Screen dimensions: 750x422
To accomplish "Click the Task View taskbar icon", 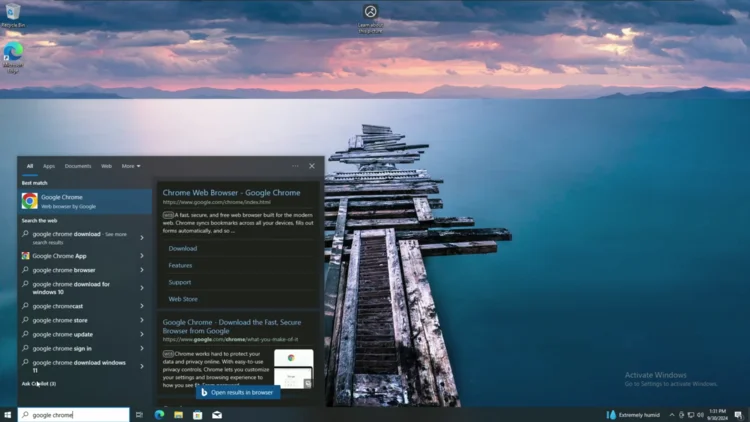I will pos(139,415).
